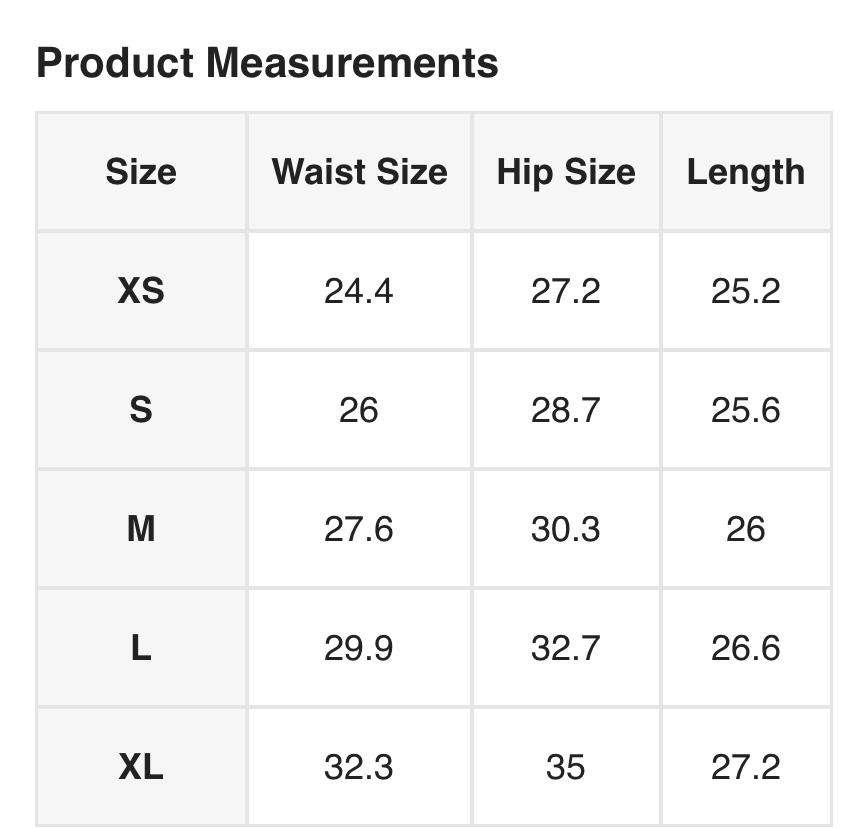
Task: Click the Length column header
Action: tap(745, 172)
